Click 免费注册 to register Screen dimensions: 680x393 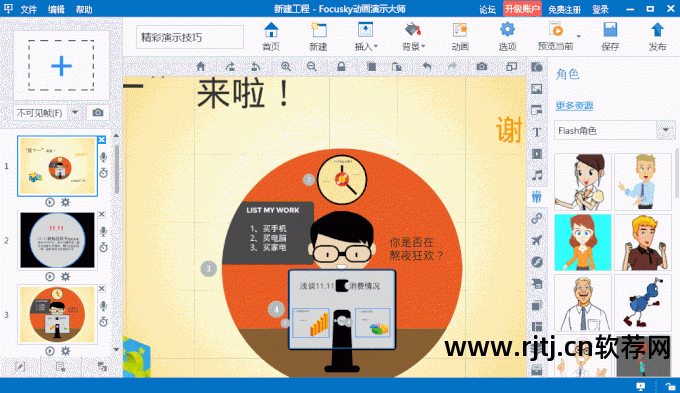564,9
